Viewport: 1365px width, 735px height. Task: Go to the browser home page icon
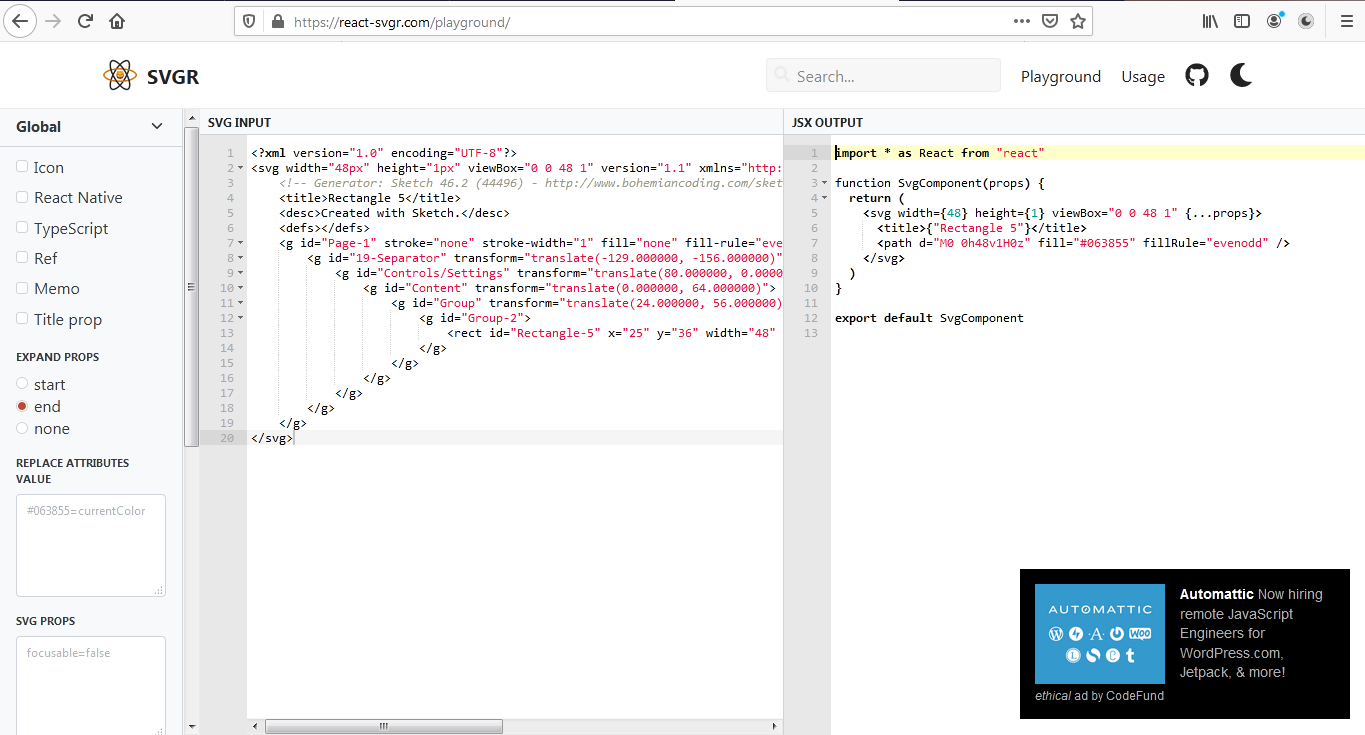117,20
